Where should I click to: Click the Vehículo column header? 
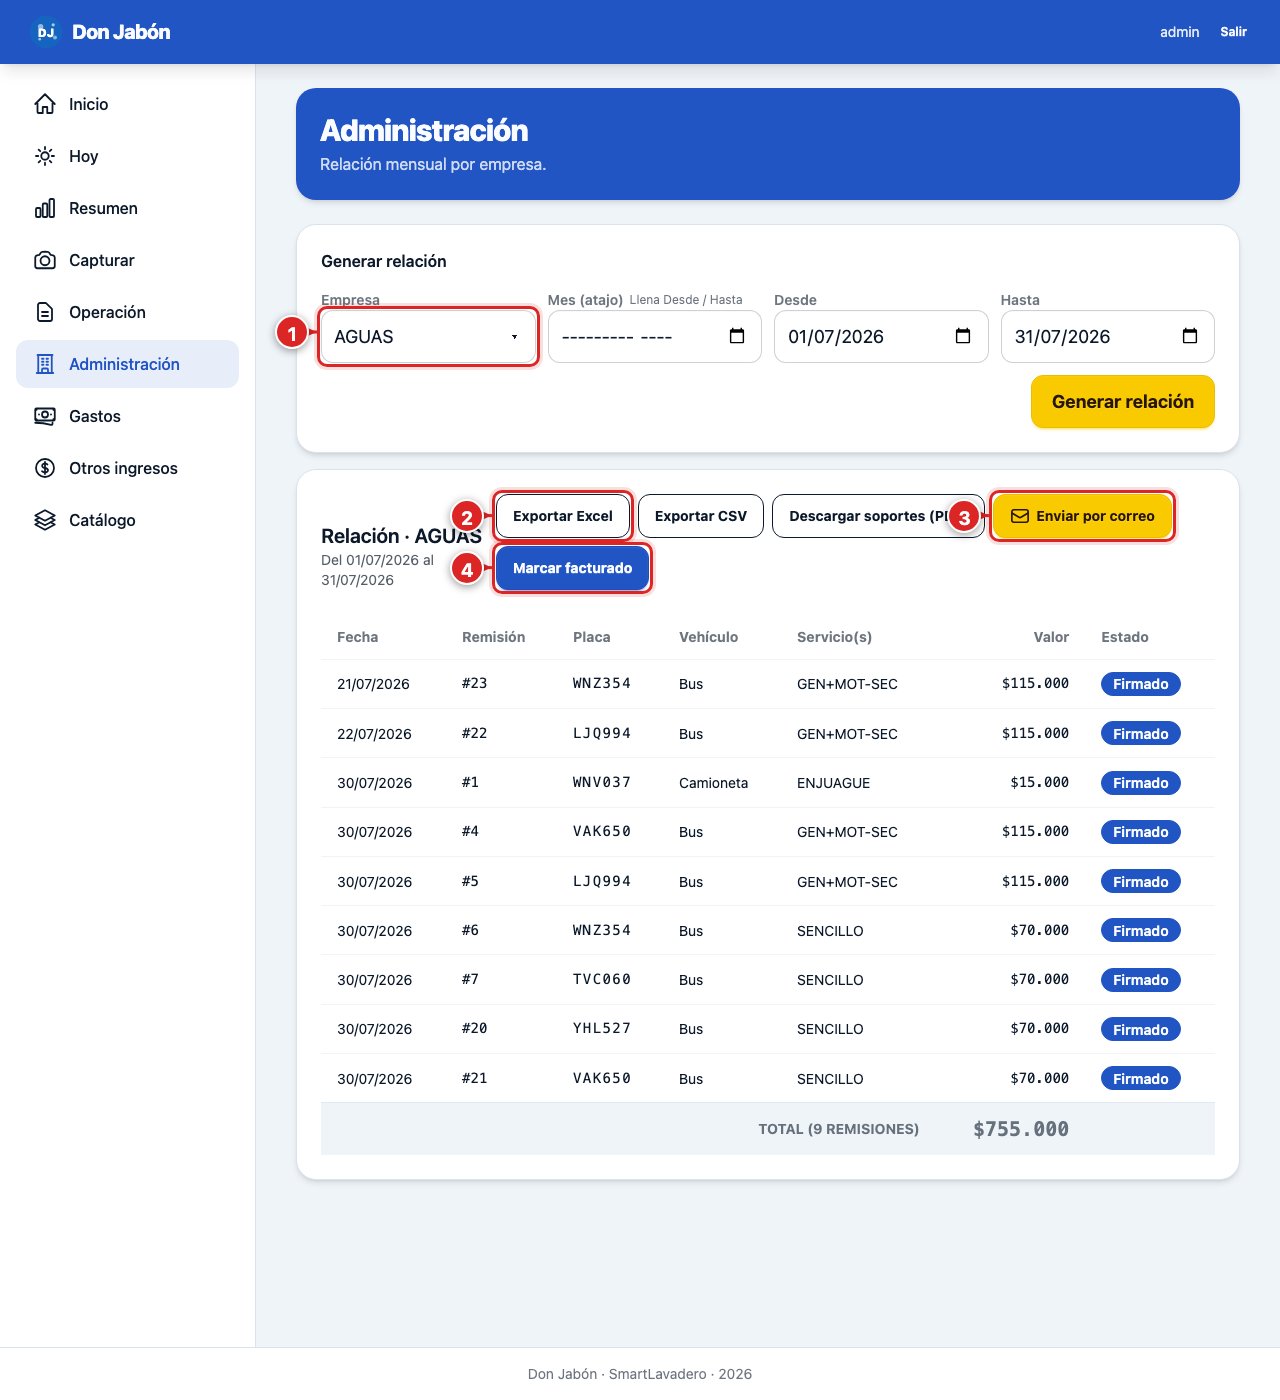pyautogui.click(x=709, y=637)
